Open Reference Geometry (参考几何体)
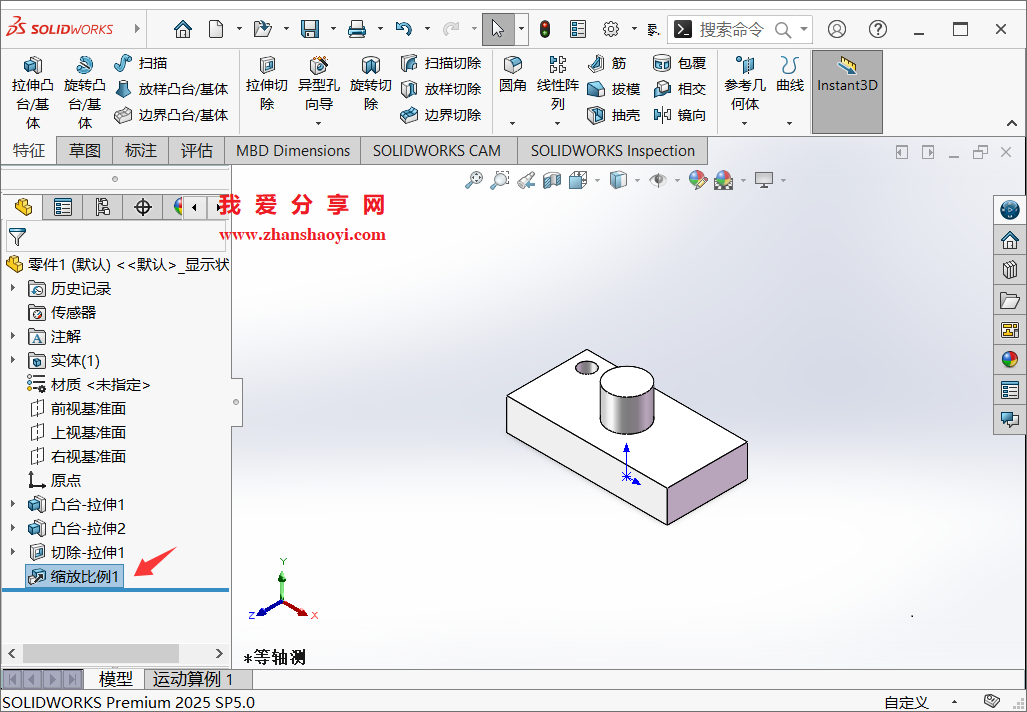This screenshot has width=1027, height=712. click(x=745, y=84)
